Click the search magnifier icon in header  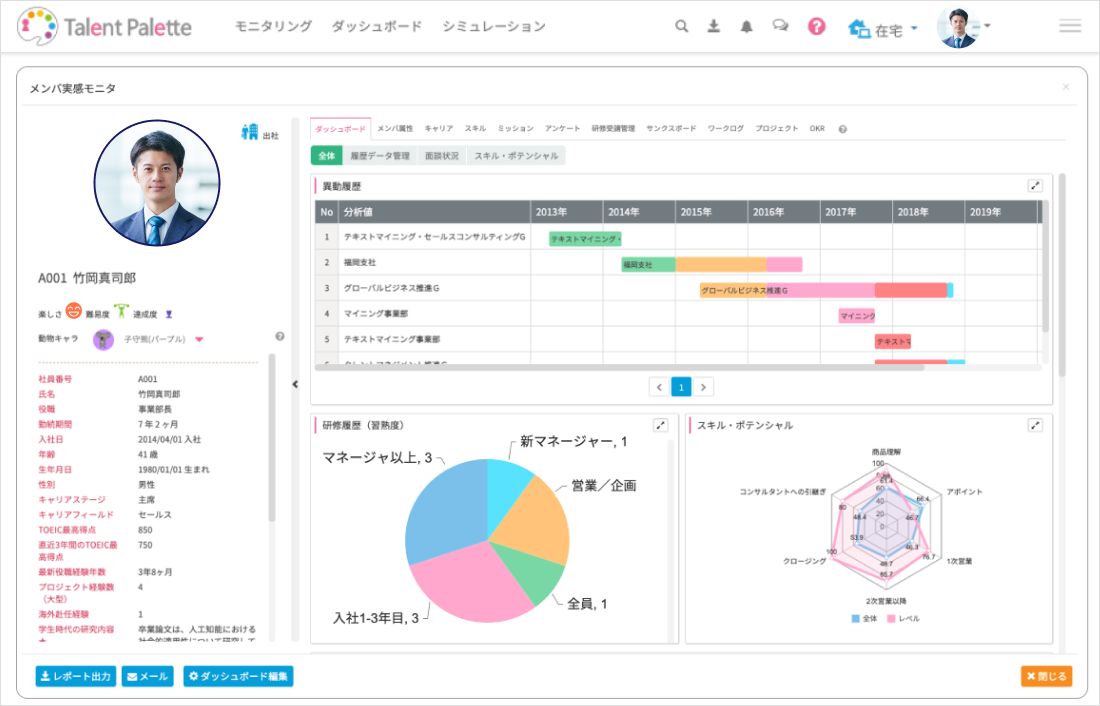coord(682,27)
